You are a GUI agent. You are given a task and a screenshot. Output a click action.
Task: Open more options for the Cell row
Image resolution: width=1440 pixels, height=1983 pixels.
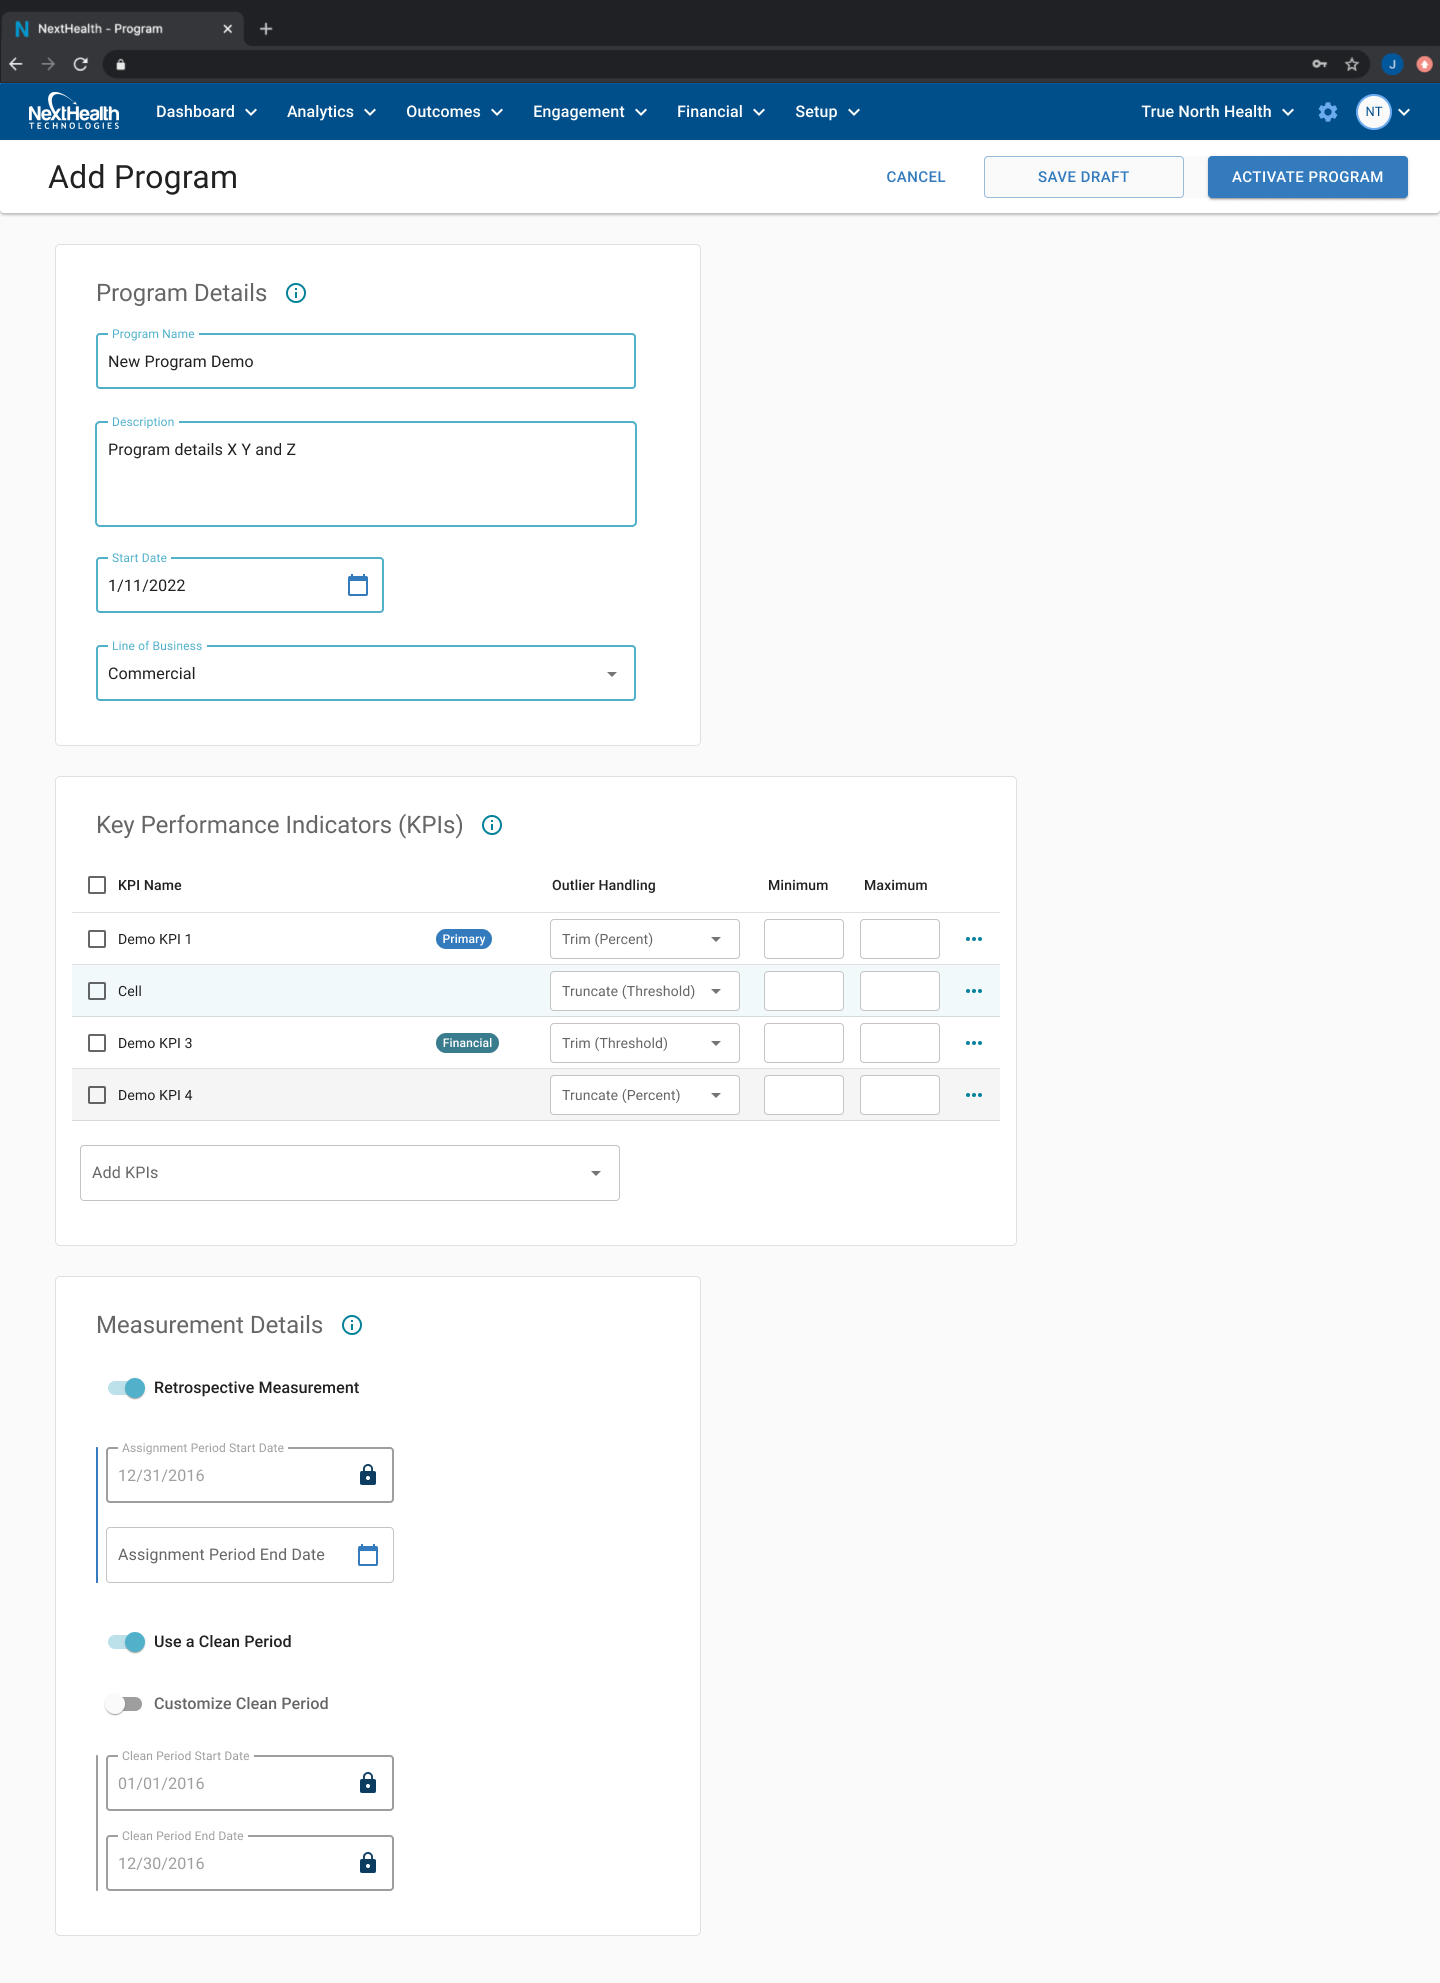[974, 991]
